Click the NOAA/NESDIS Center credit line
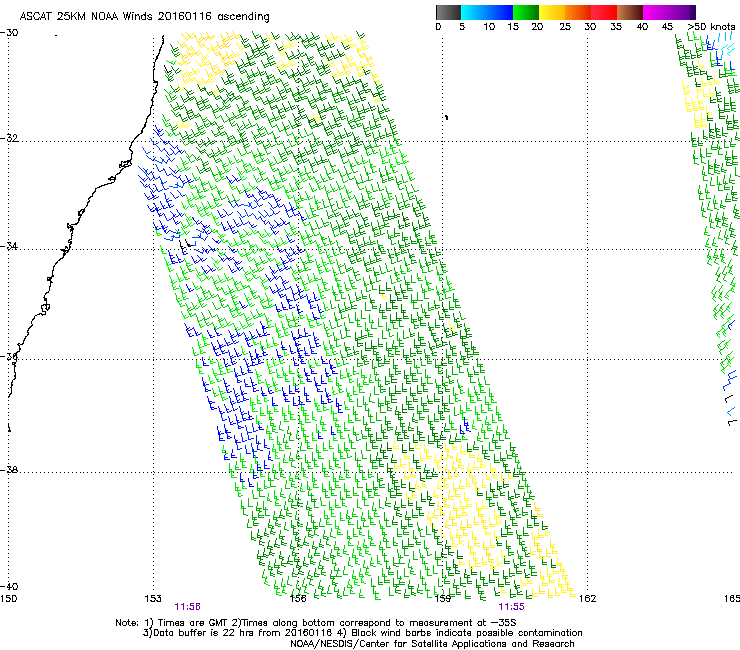 point(432,644)
